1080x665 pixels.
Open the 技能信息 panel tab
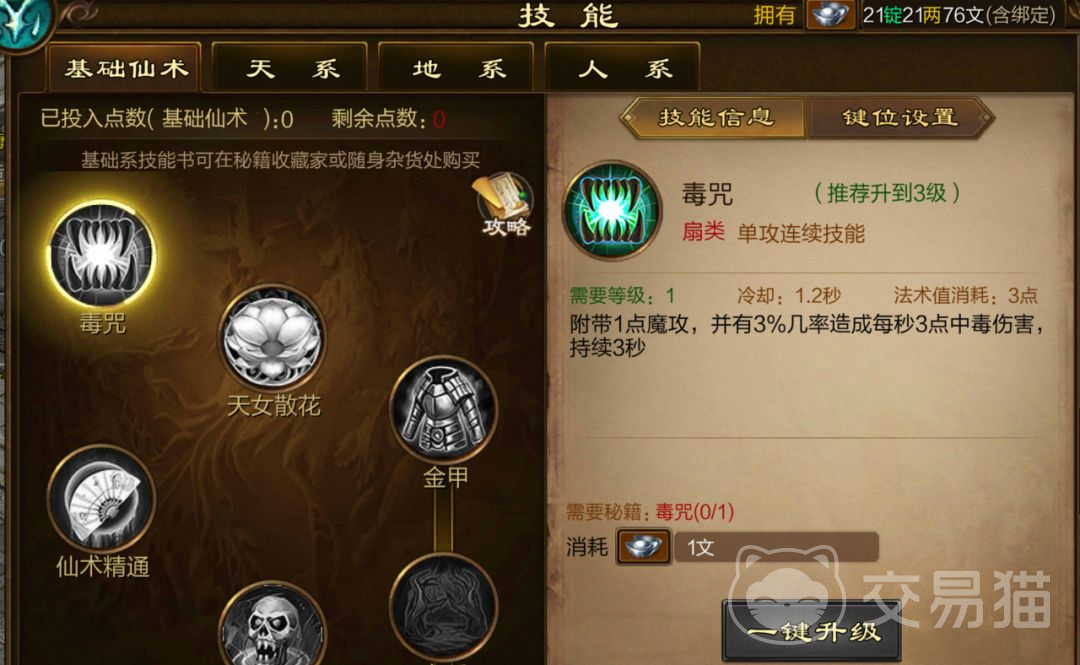(x=714, y=118)
